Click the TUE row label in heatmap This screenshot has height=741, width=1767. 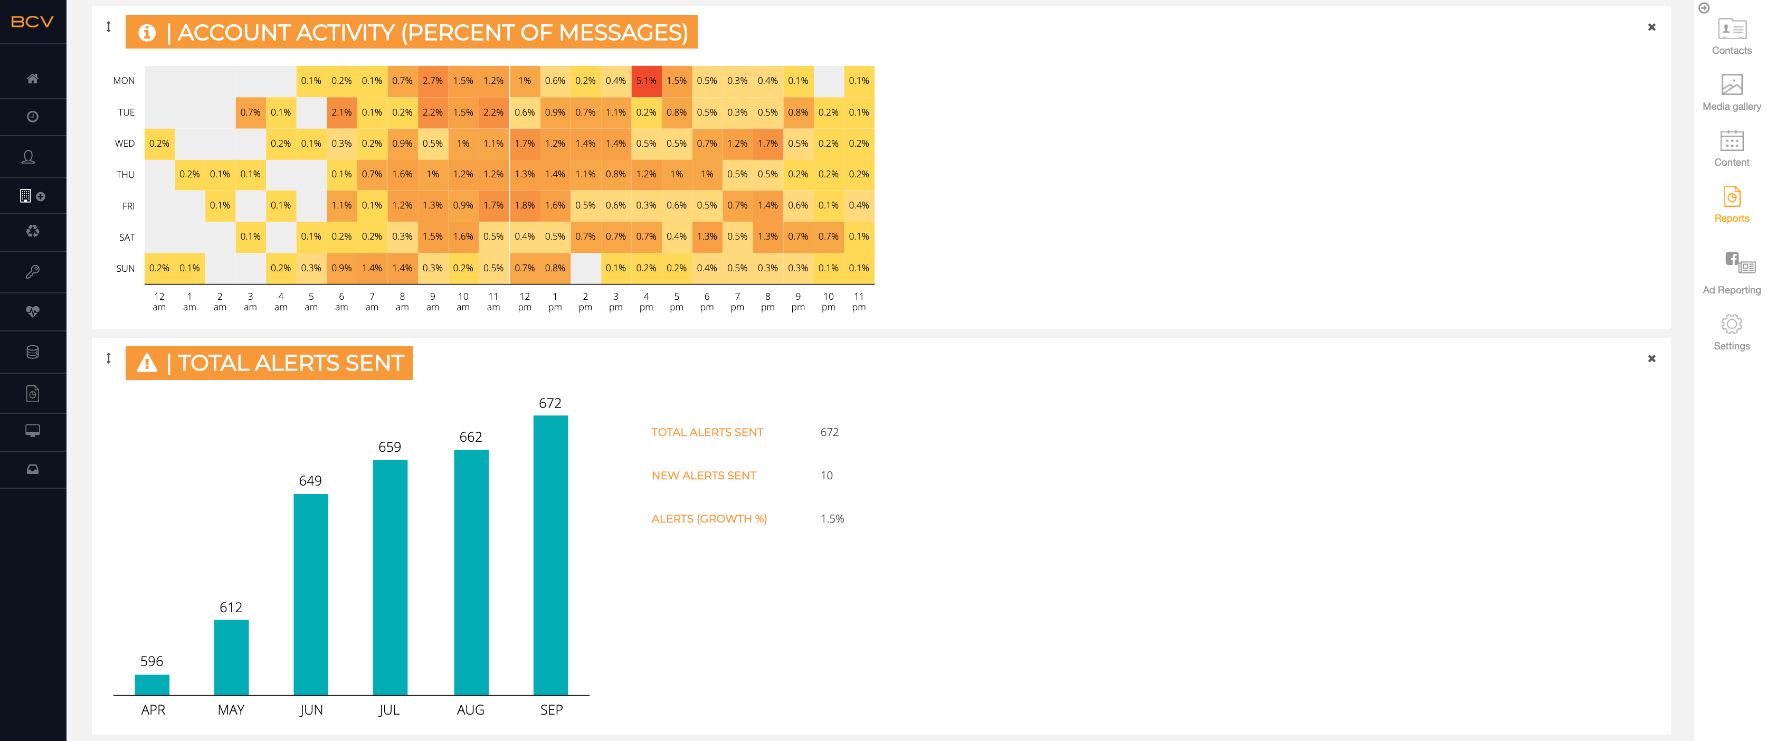click(126, 113)
